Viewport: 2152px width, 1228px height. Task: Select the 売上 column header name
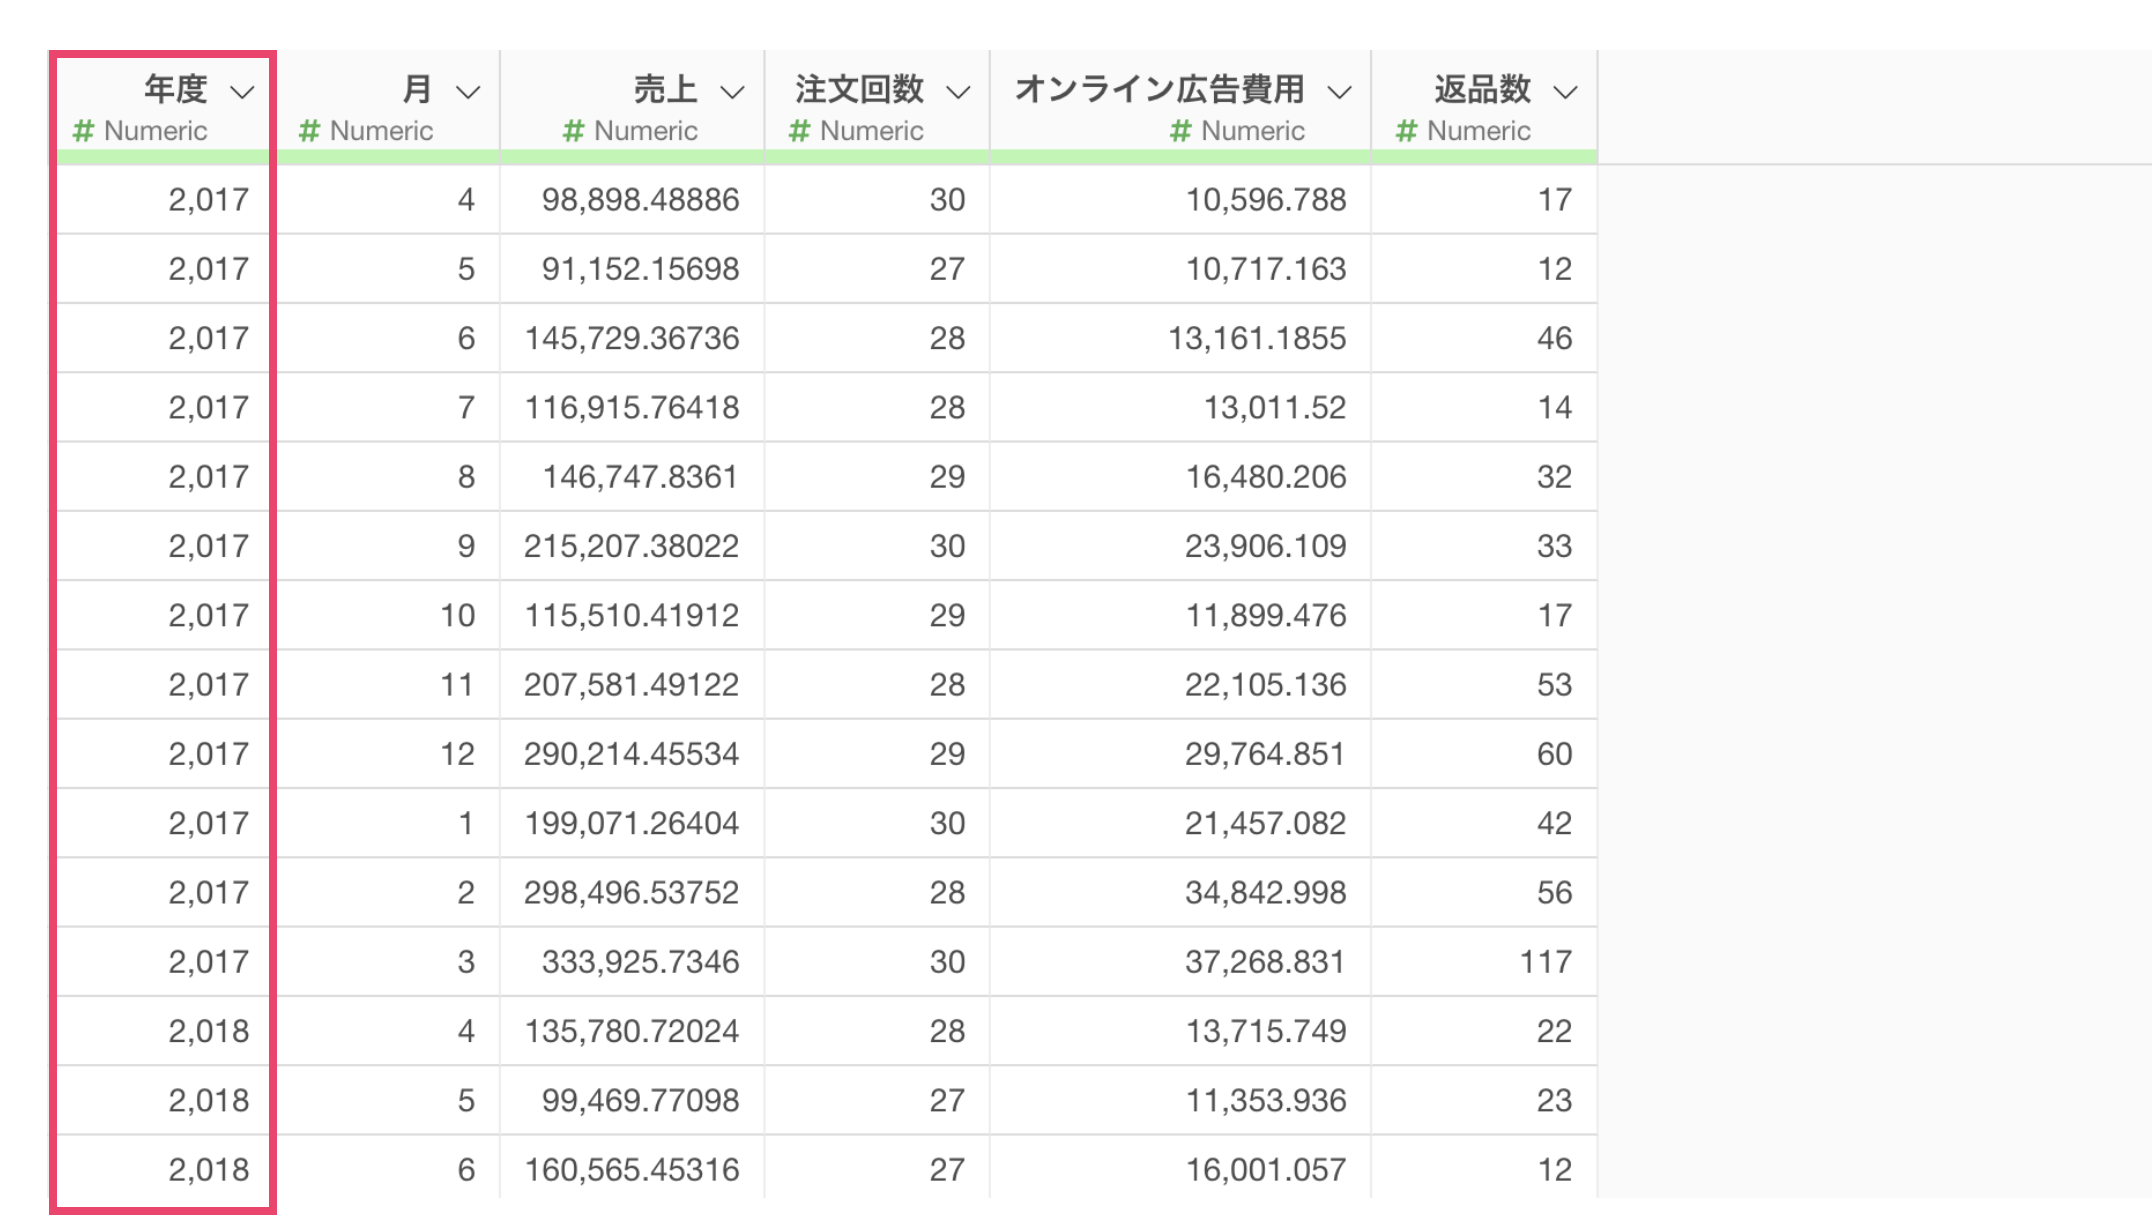(x=665, y=89)
